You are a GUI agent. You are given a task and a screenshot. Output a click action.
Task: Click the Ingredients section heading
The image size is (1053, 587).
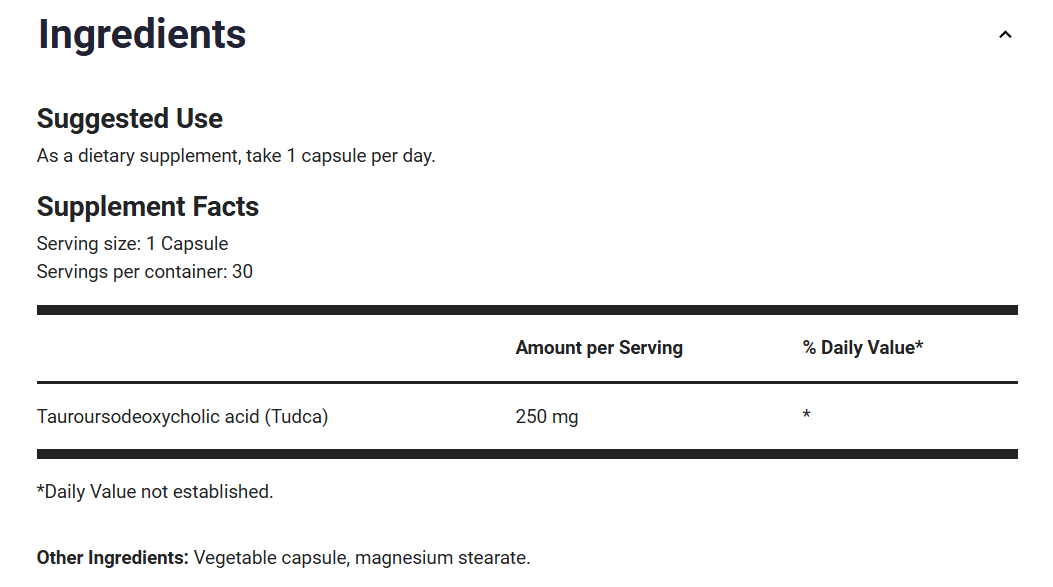[142, 35]
